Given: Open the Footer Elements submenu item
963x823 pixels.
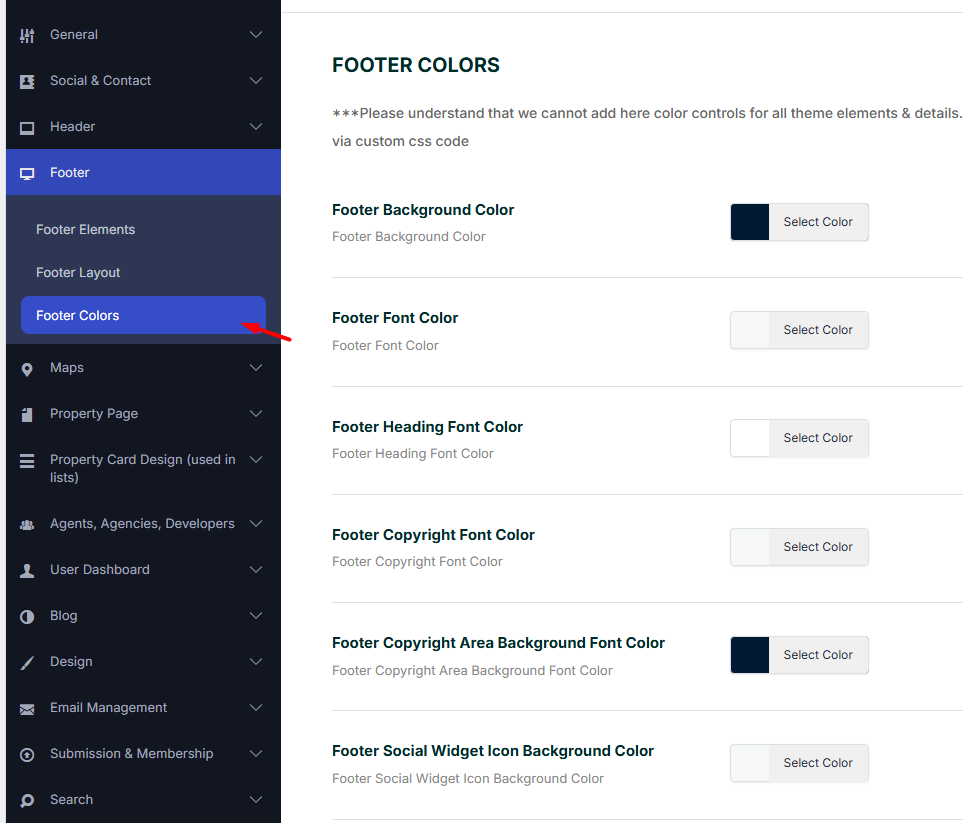Looking at the screenshot, I should (x=85, y=230).
